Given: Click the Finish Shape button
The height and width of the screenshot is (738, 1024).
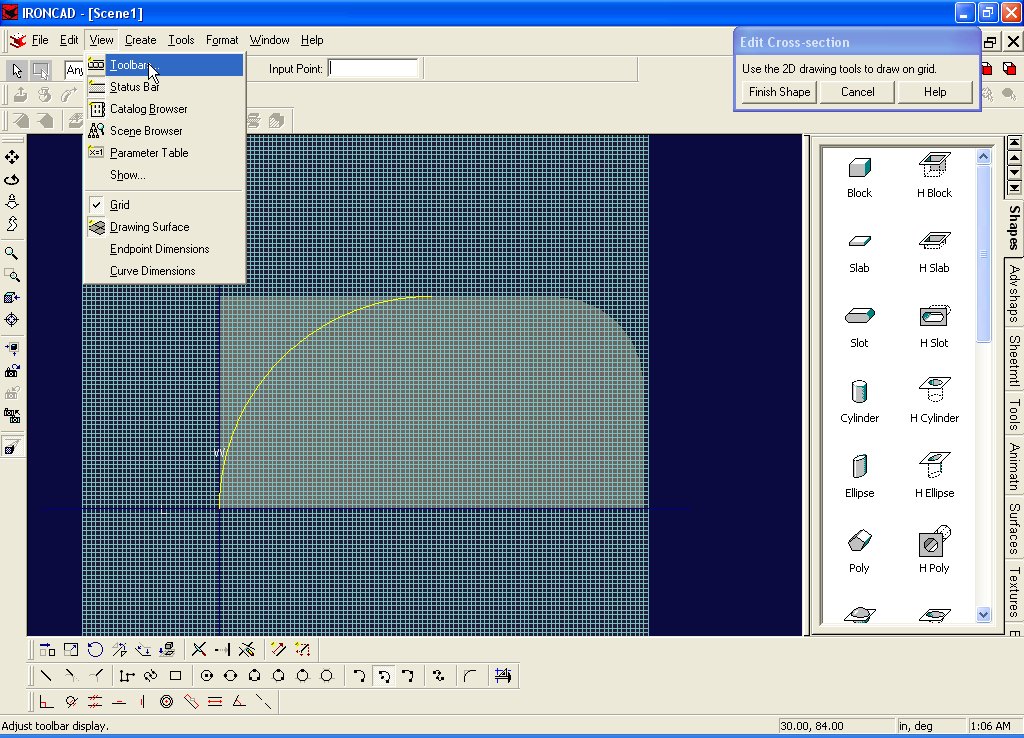Looking at the screenshot, I should click(x=779, y=92).
